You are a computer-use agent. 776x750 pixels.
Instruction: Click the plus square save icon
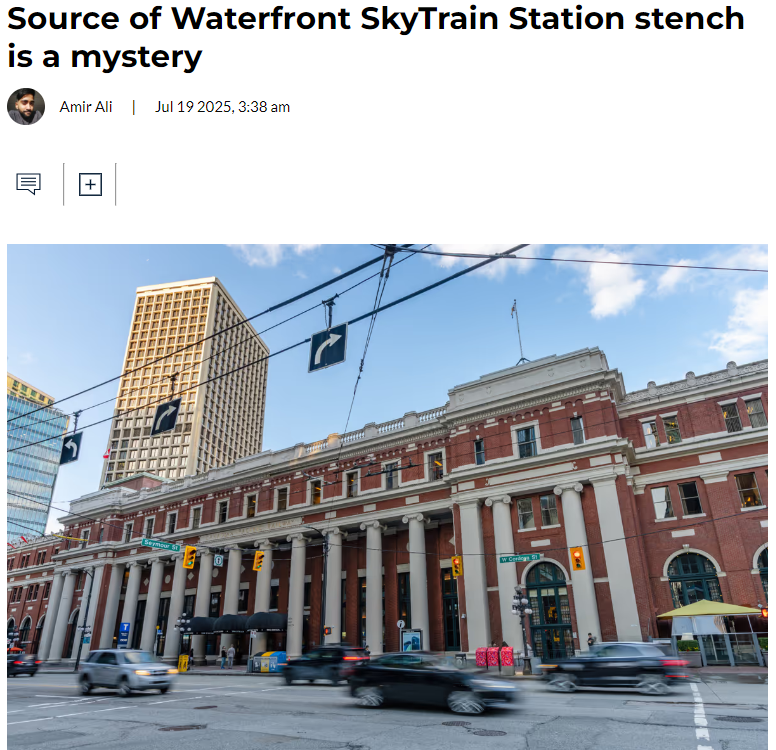(x=91, y=184)
